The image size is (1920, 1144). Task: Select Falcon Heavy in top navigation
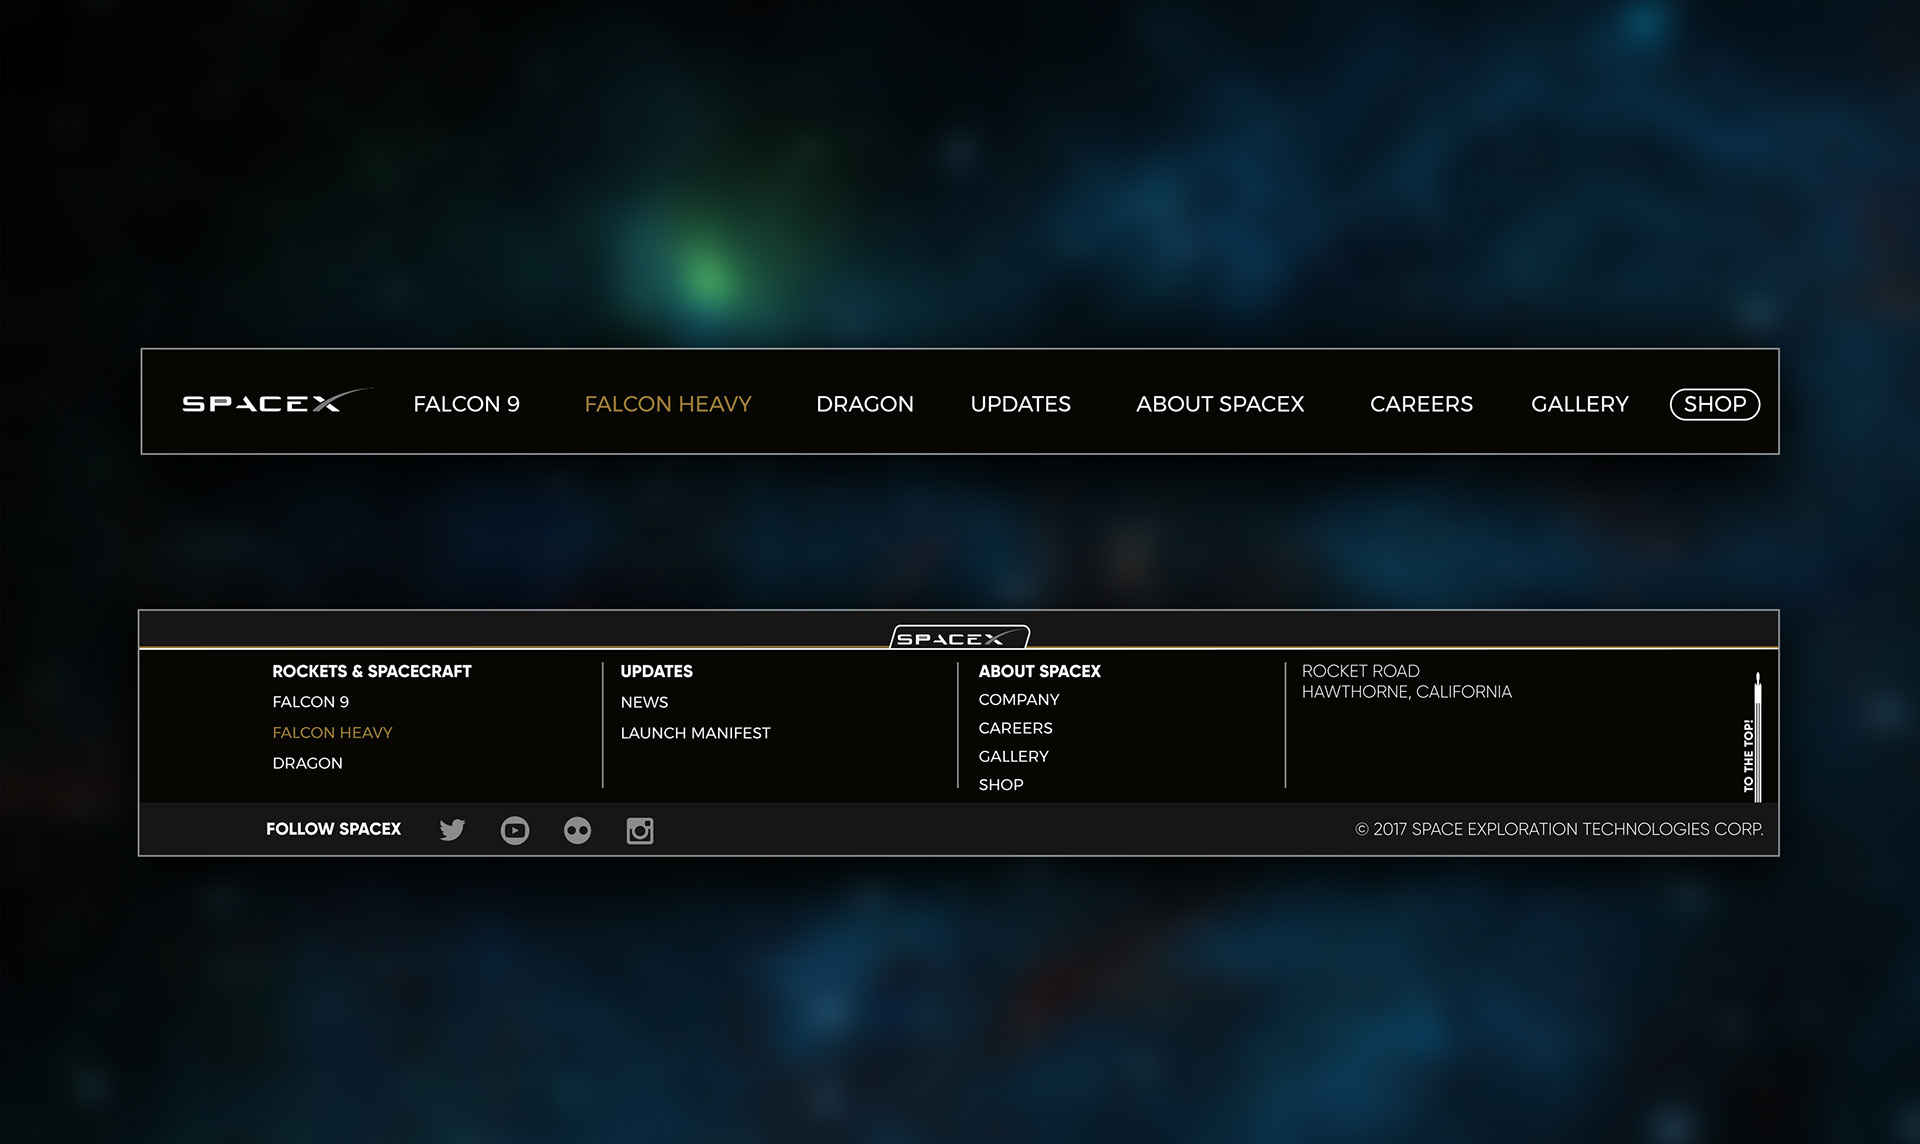pos(668,404)
